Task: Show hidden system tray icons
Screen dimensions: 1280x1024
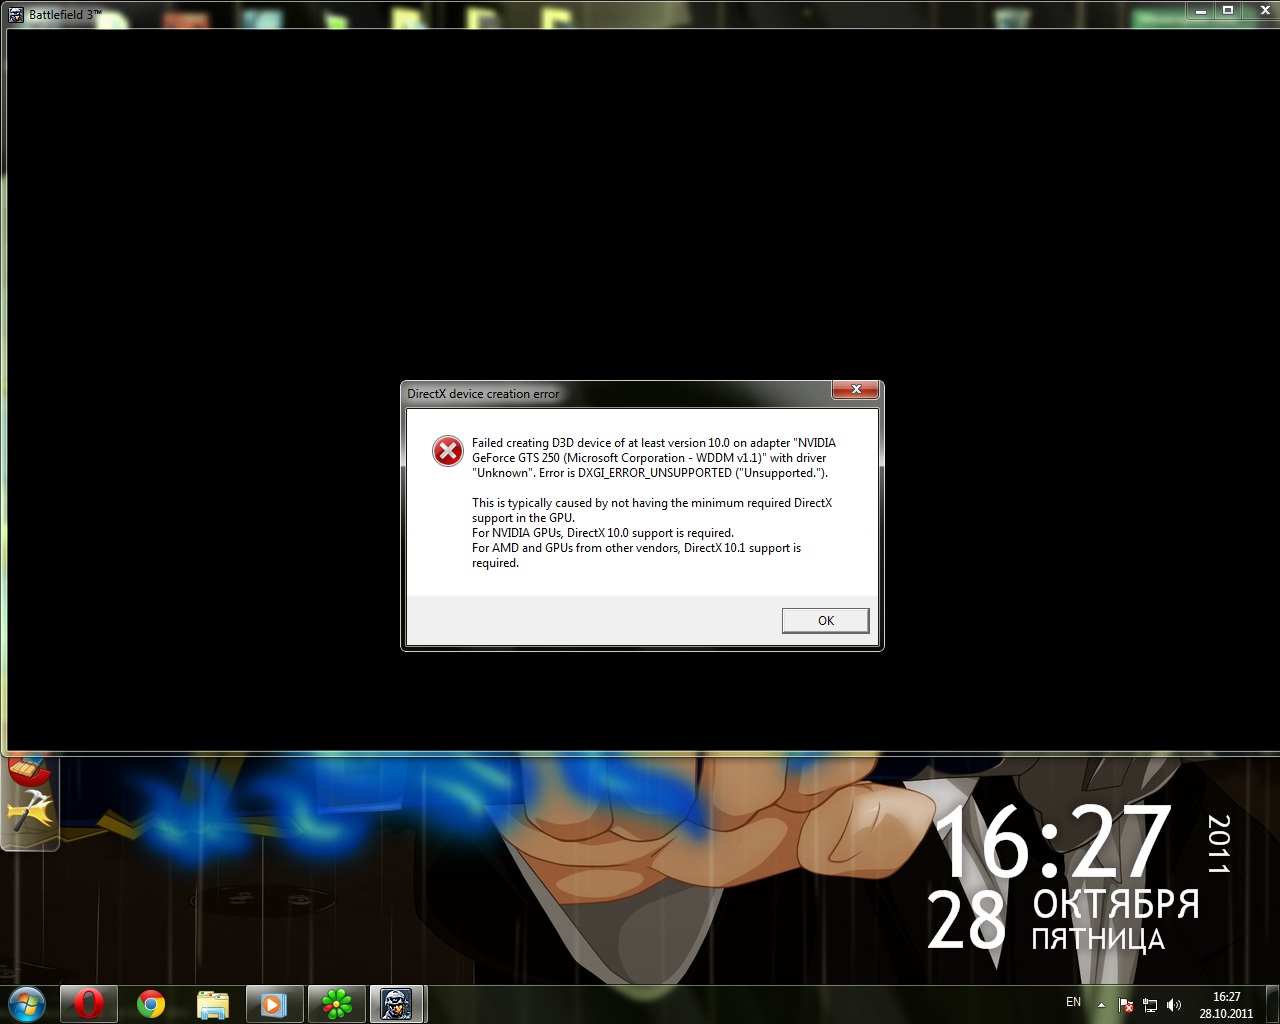Action: (x=1101, y=1005)
